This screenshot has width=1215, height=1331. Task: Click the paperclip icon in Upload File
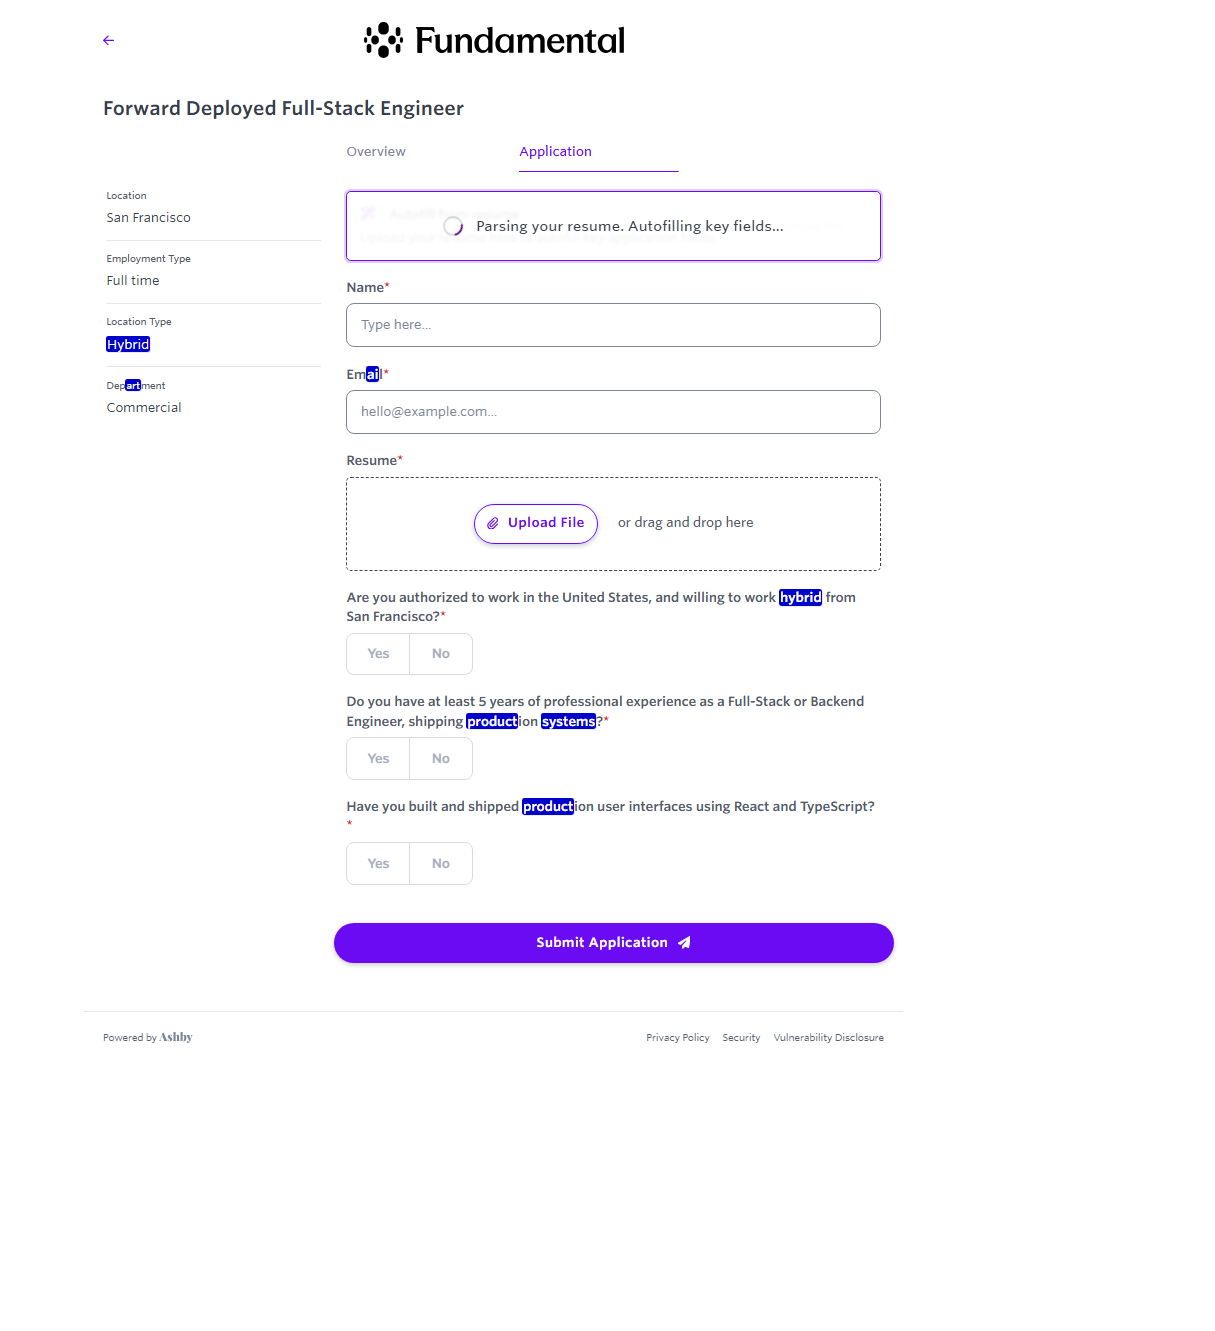492,523
